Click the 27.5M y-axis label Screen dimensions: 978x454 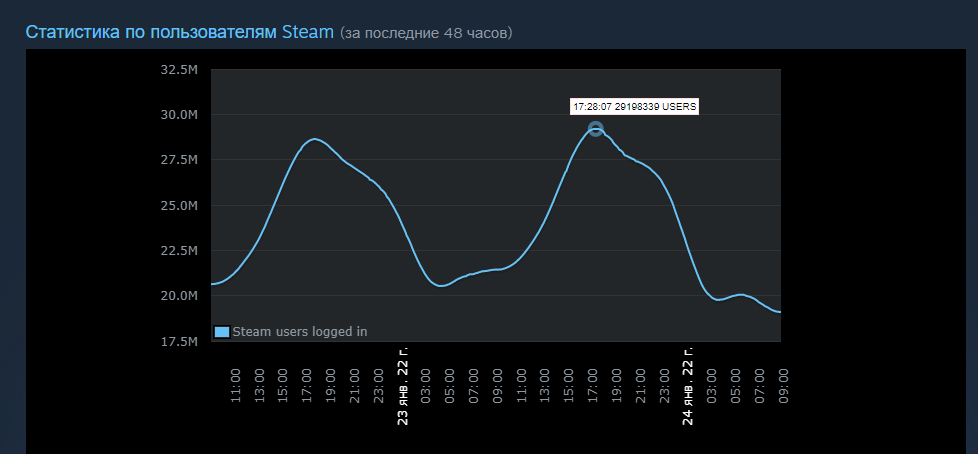(179, 160)
